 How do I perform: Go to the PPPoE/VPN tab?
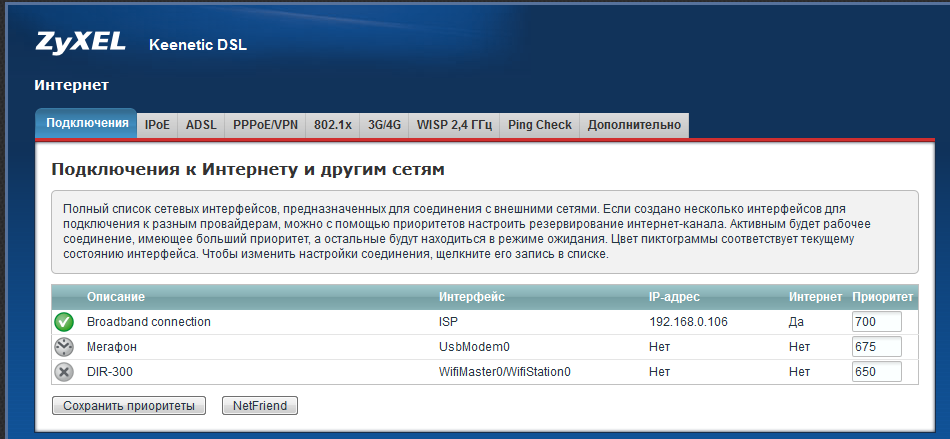pos(265,125)
